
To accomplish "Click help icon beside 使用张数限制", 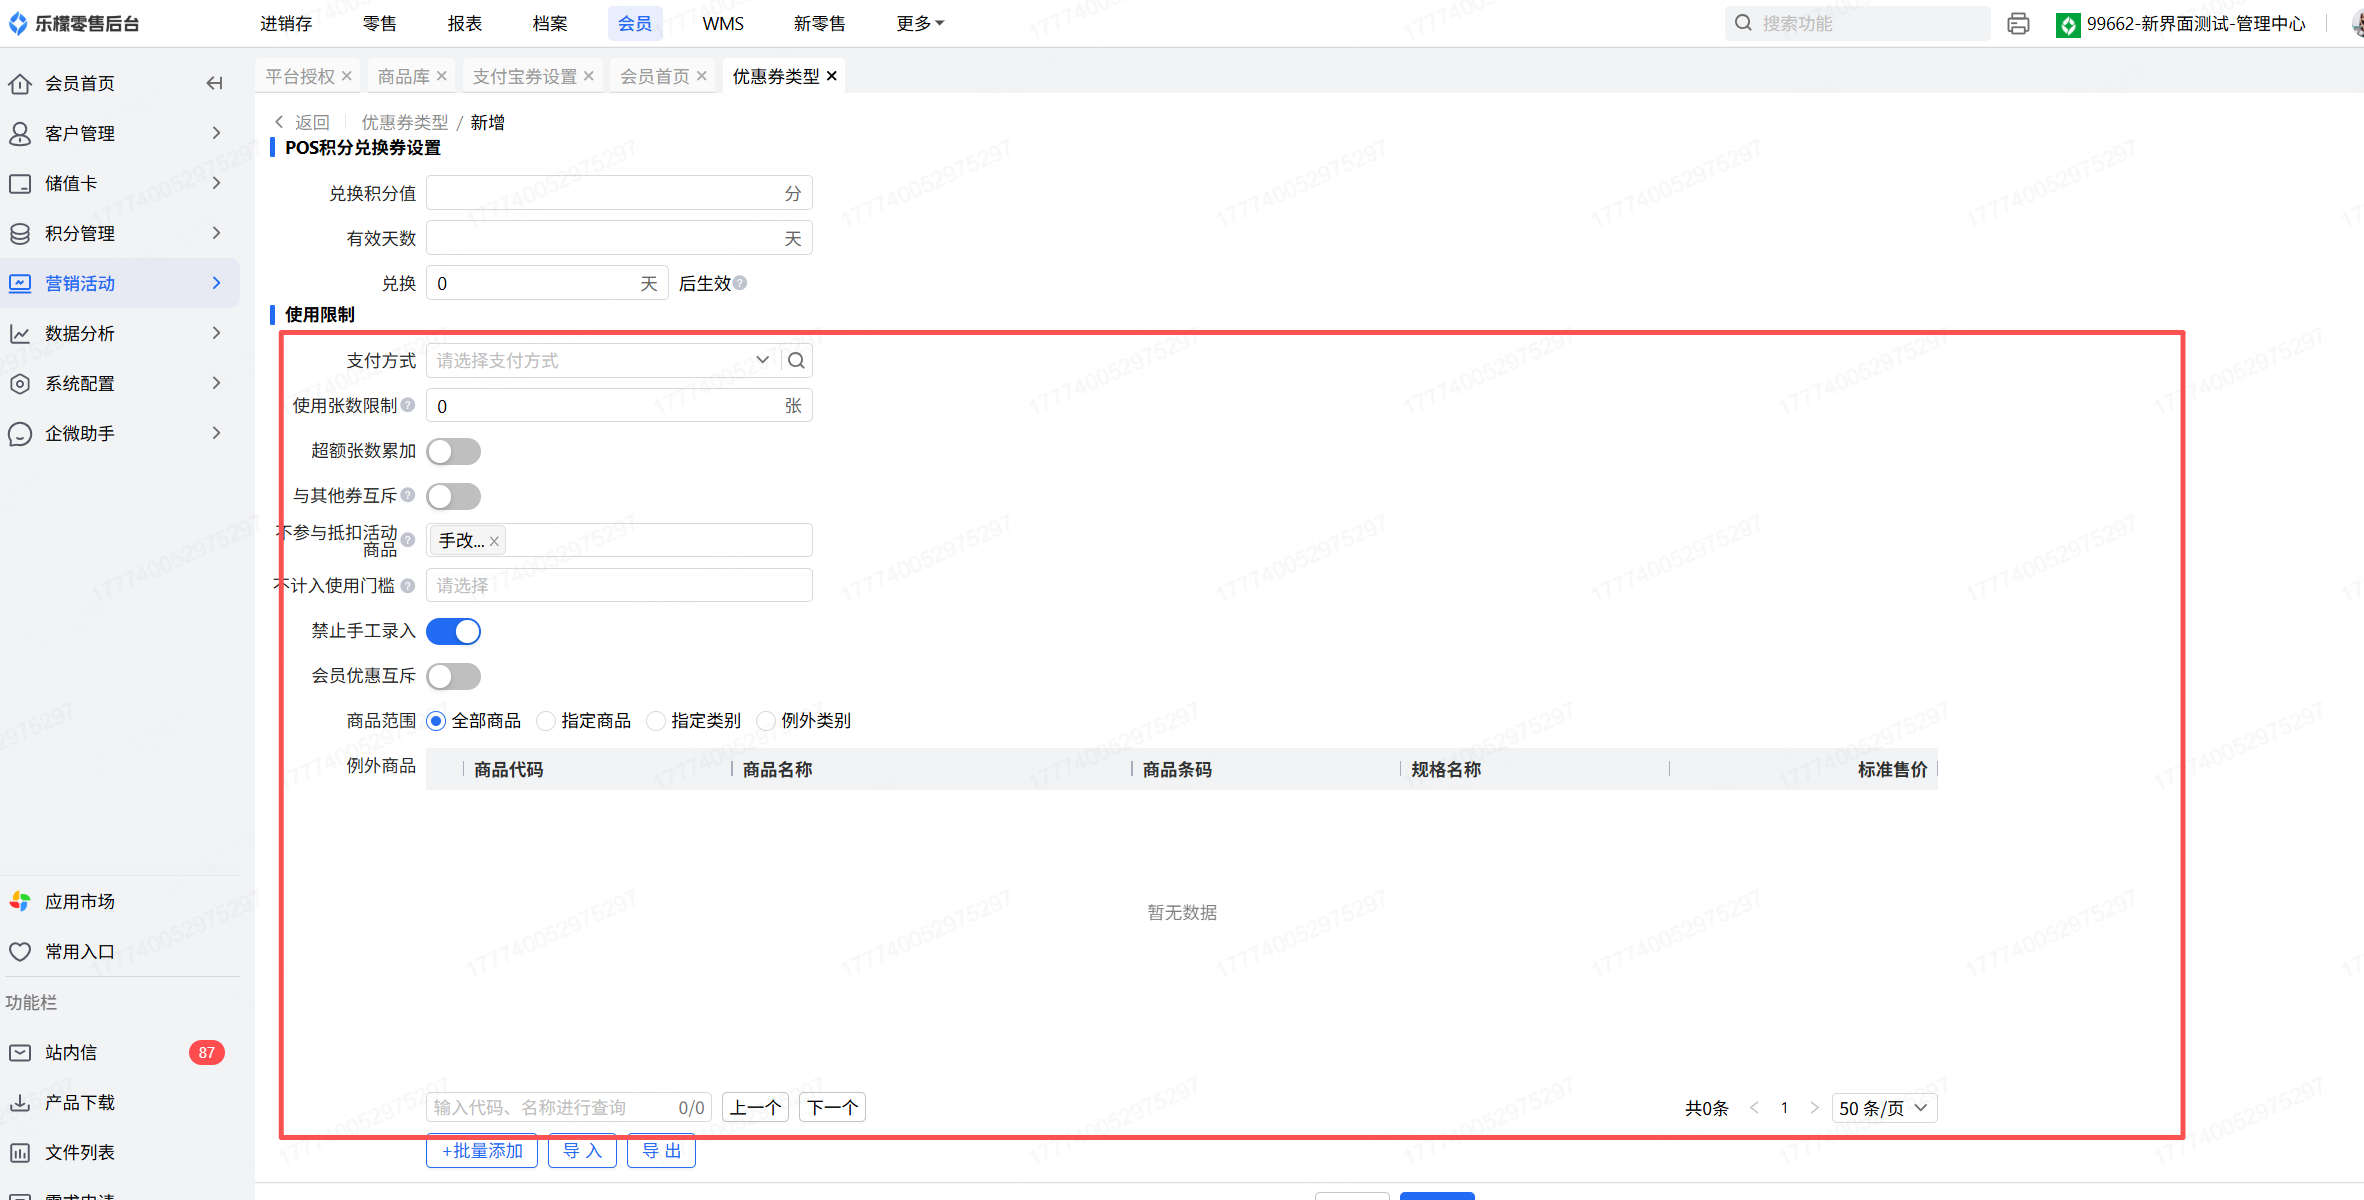I will pyautogui.click(x=408, y=405).
